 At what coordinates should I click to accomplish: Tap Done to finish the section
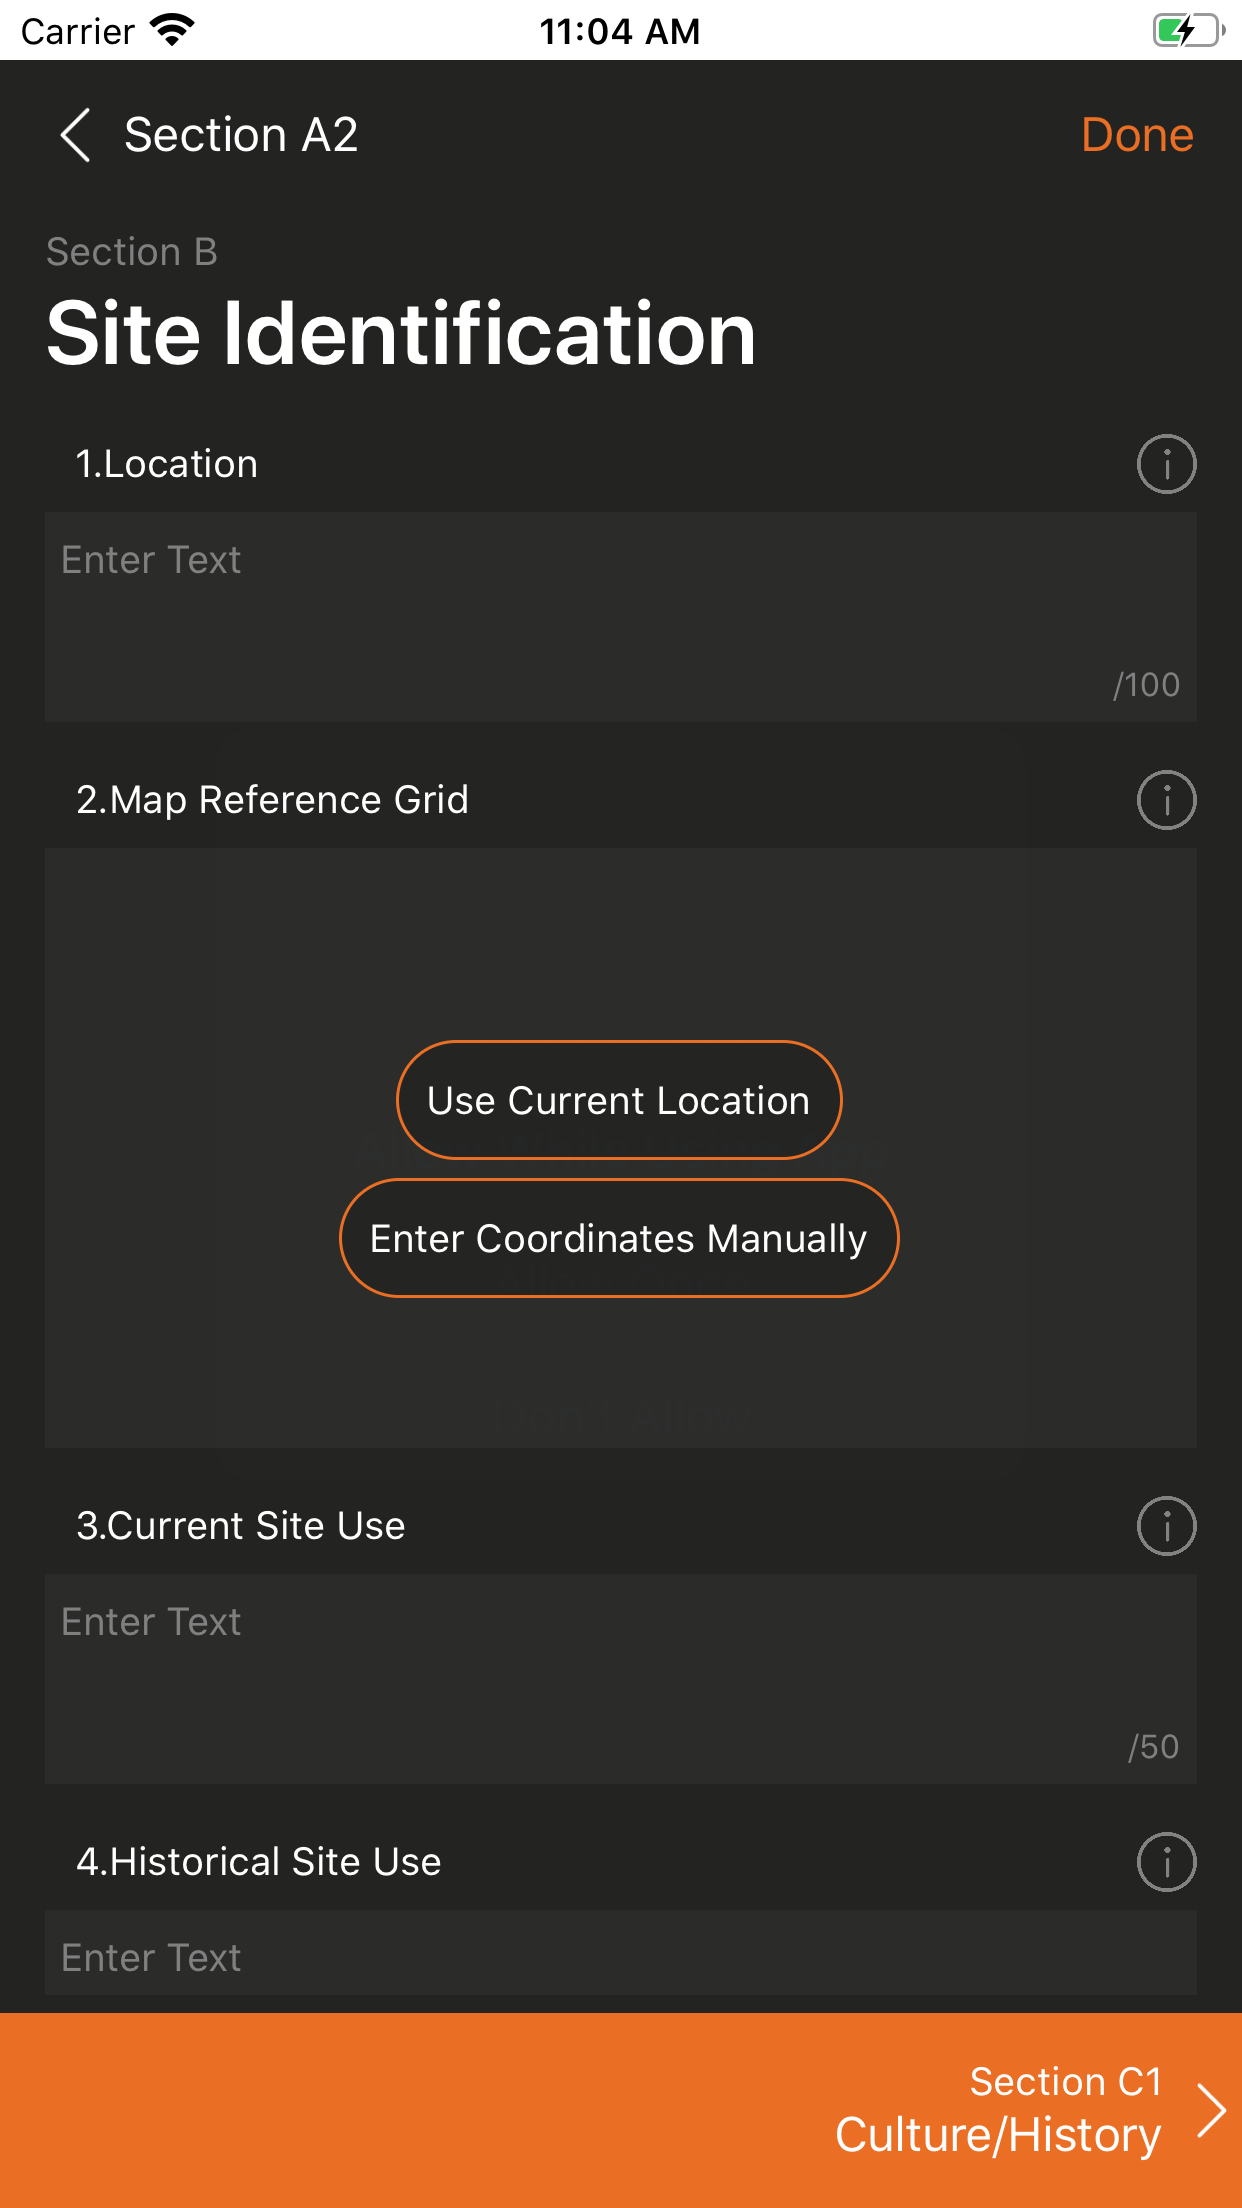[x=1138, y=134]
